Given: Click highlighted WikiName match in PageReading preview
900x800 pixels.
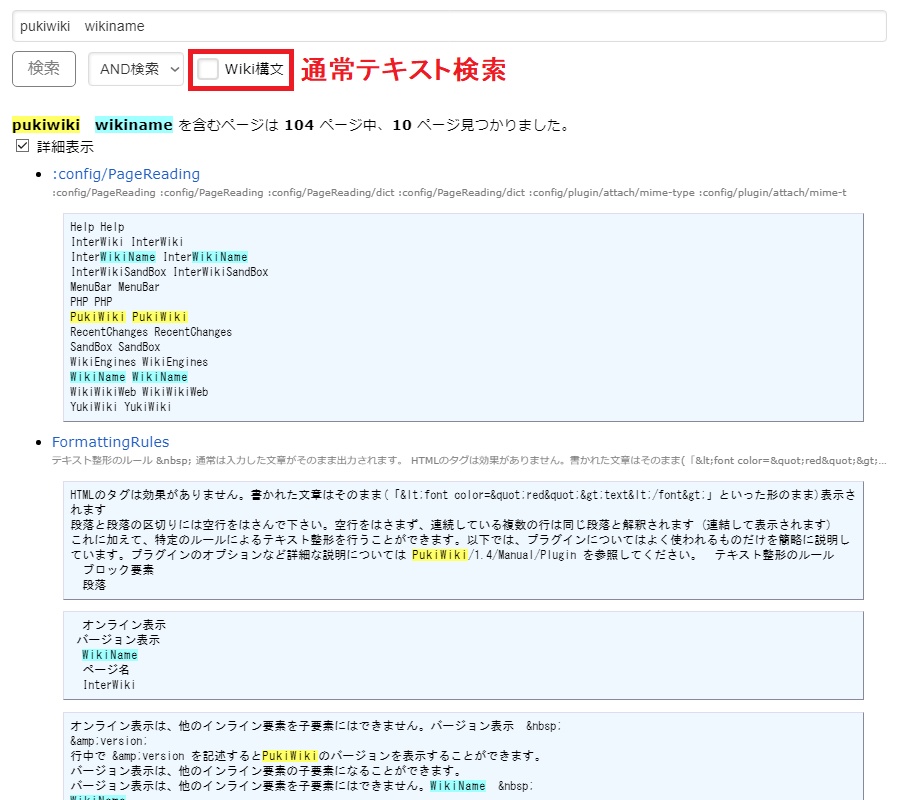Looking at the screenshot, I should (95, 377).
